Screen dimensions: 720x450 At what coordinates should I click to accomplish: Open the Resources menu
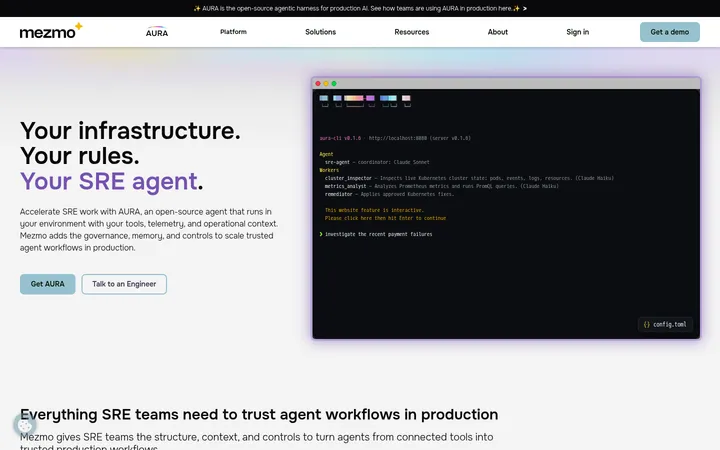[x=411, y=32]
